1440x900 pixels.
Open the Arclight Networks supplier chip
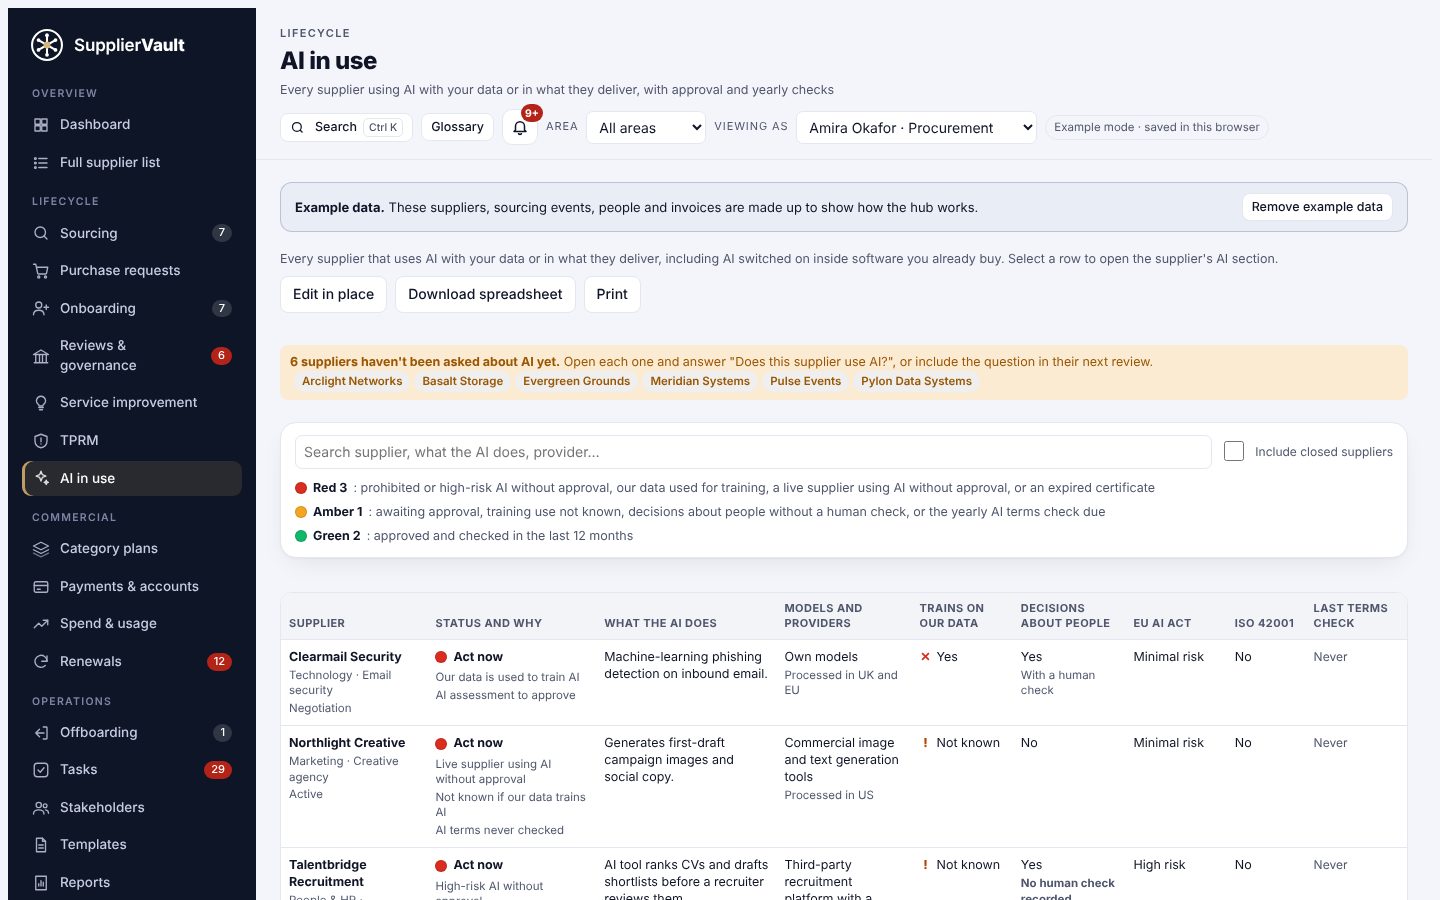tap(352, 381)
